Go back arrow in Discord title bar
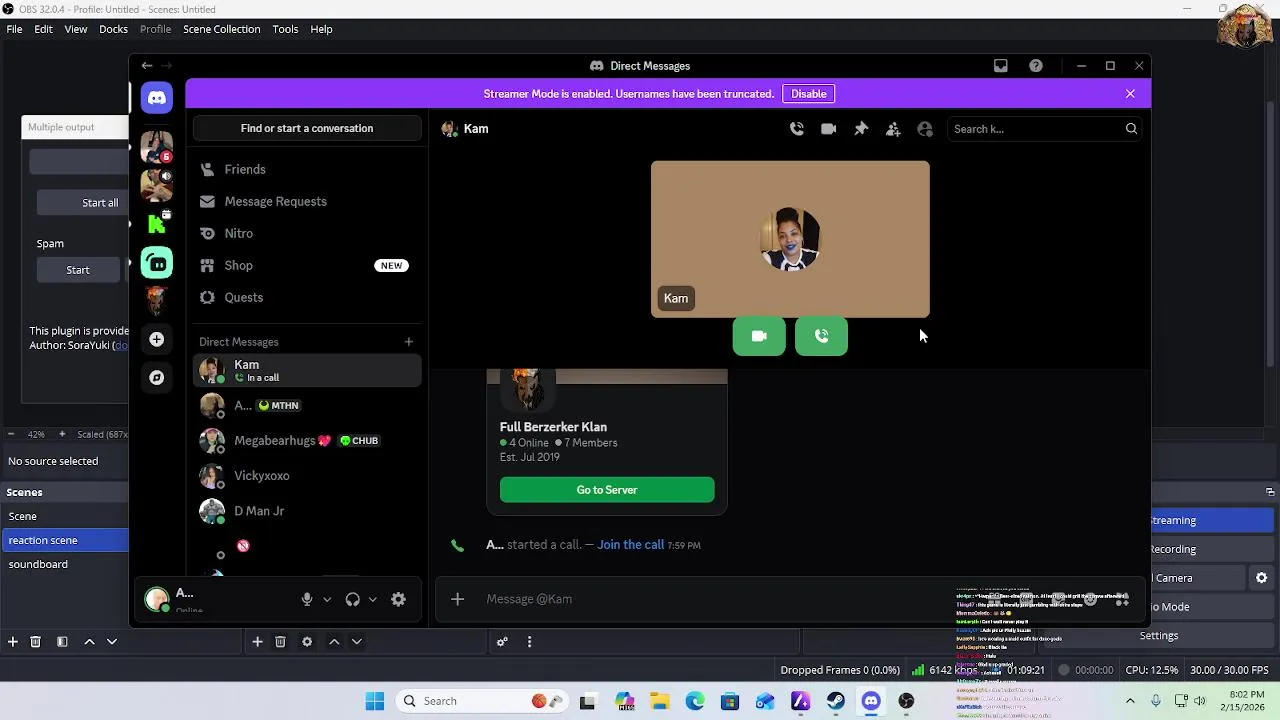 tap(147, 66)
